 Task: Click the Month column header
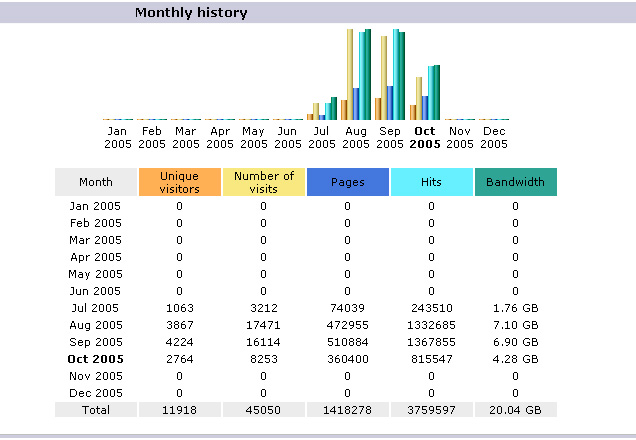96,182
